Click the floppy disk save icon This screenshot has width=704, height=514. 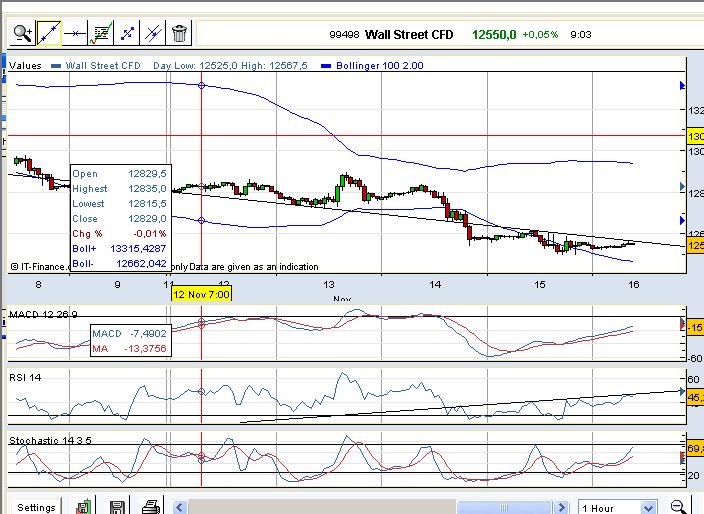[117, 507]
